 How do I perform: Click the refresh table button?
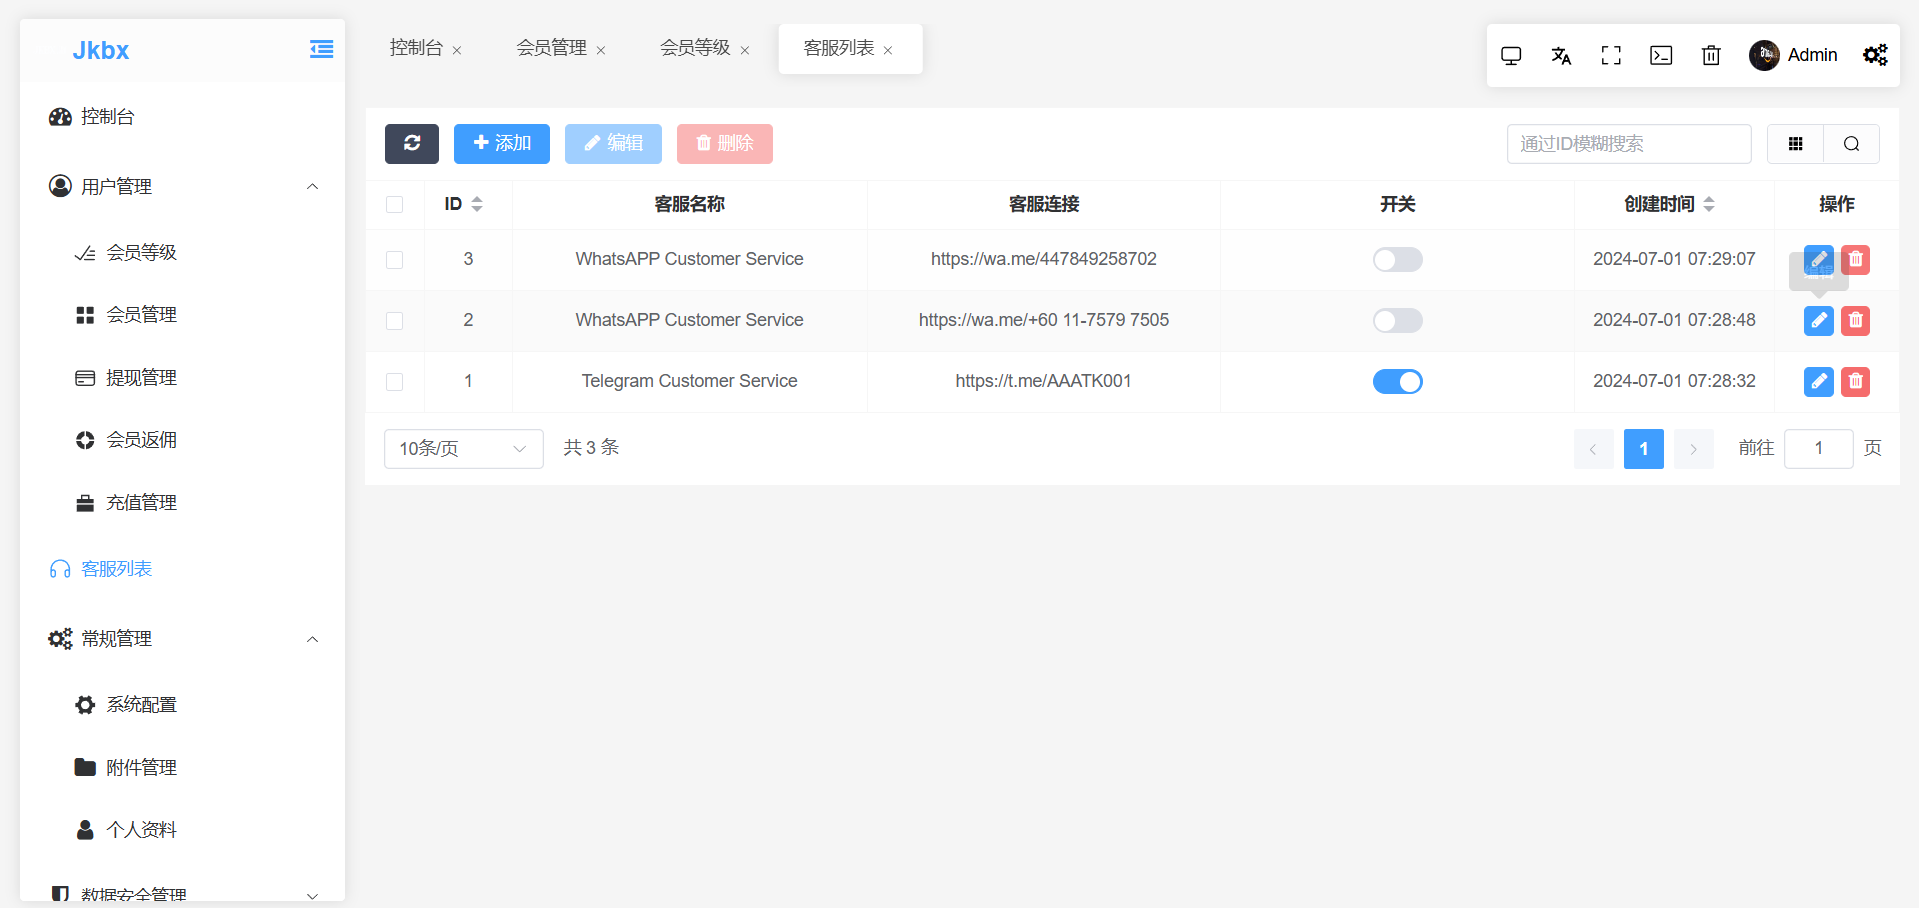411,144
